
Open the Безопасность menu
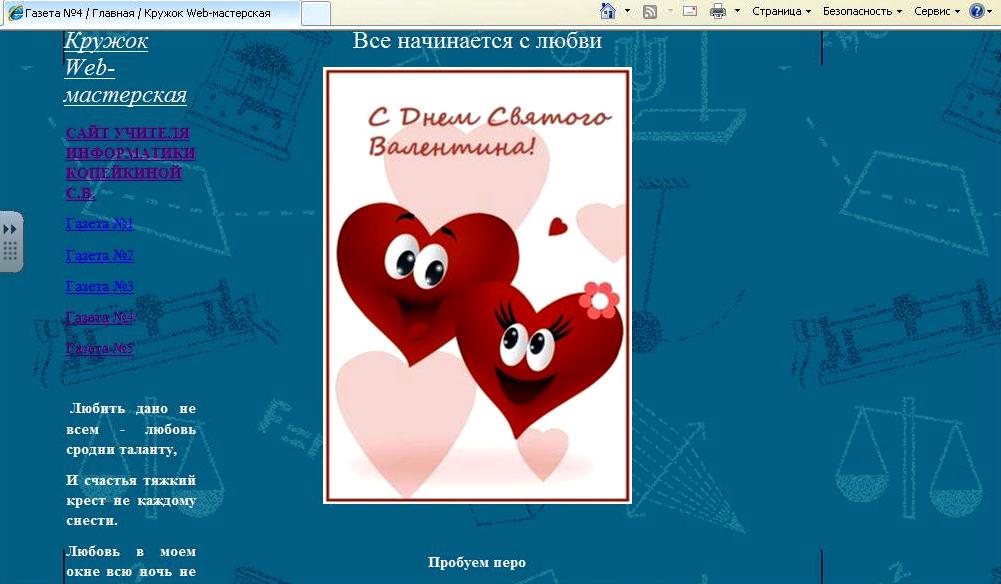[x=862, y=11]
